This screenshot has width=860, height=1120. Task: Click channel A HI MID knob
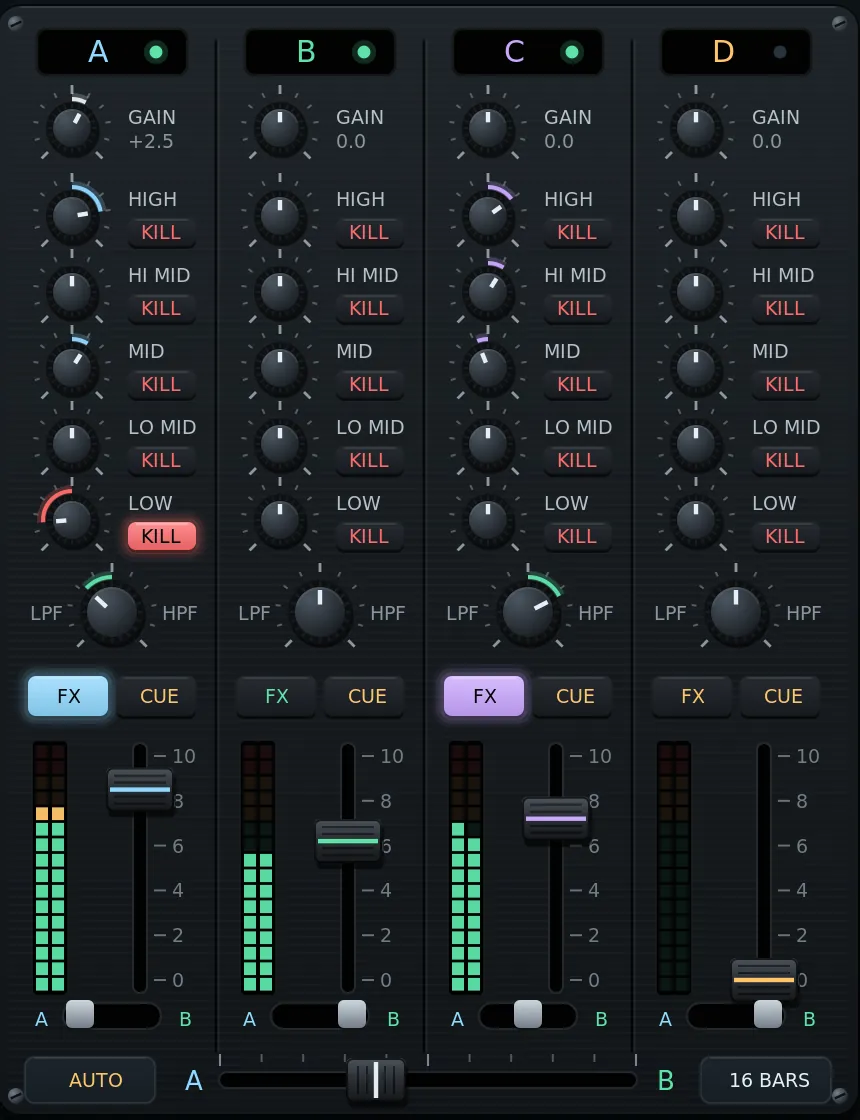(x=72, y=293)
